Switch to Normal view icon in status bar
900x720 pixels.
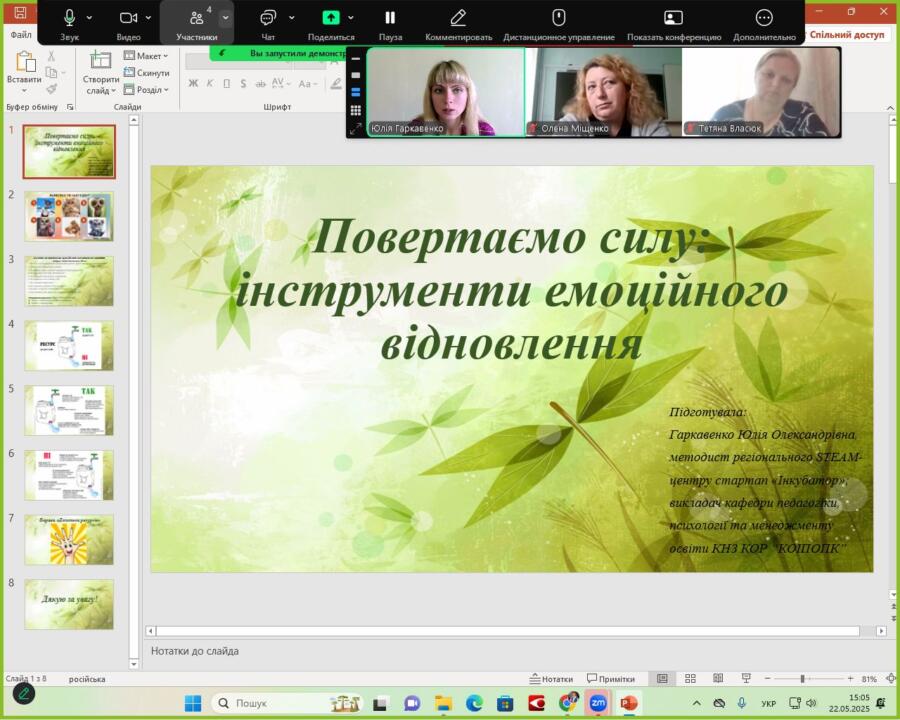point(662,679)
